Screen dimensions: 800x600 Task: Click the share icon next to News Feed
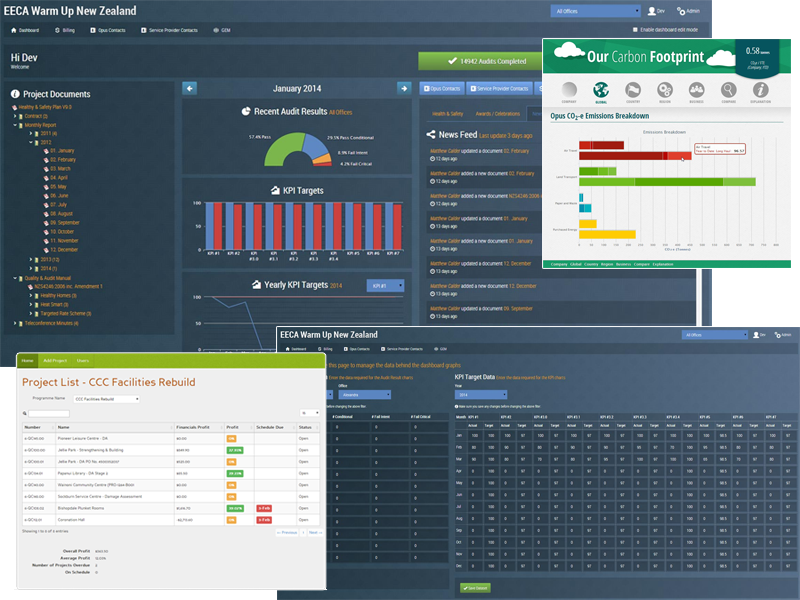[431, 134]
